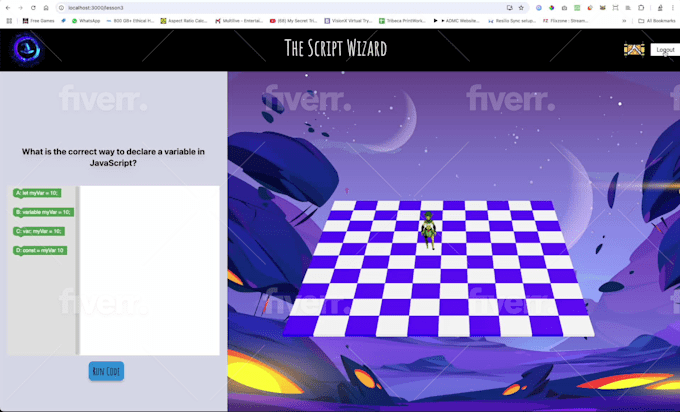680x412 pixels.
Task: Reload the page with the refresh icon
Action: click(x=33, y=8)
